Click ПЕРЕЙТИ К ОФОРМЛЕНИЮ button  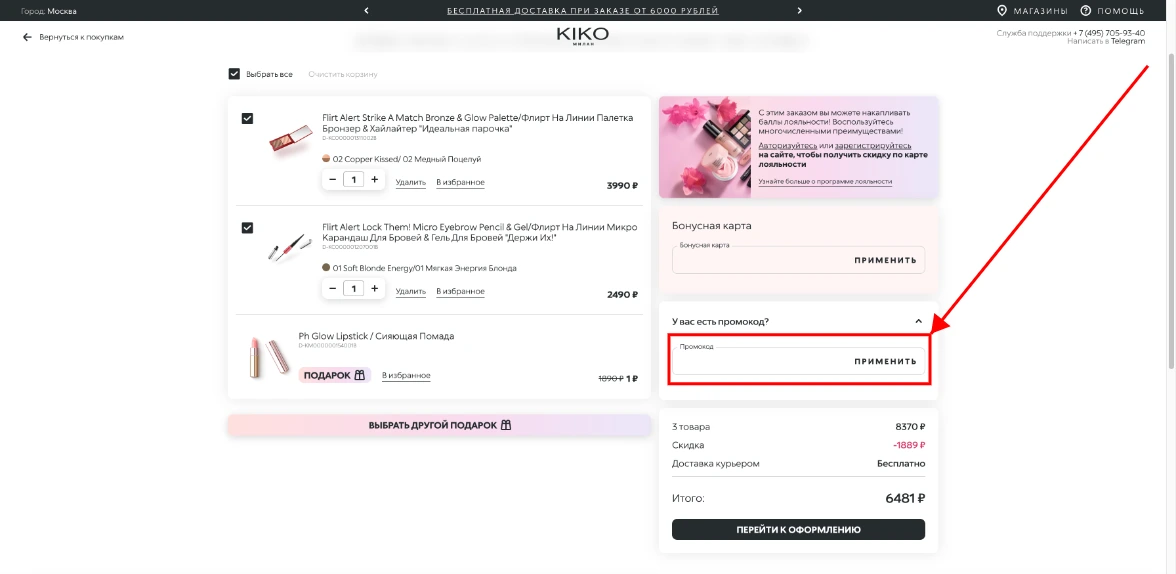pyautogui.click(x=798, y=530)
